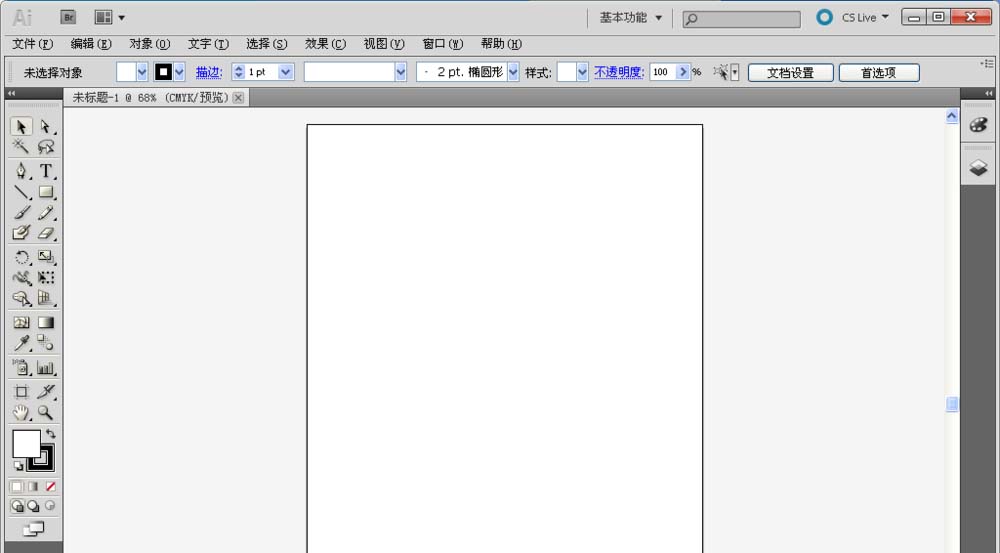
Task: Change Screen Mode button
Action: point(34,529)
